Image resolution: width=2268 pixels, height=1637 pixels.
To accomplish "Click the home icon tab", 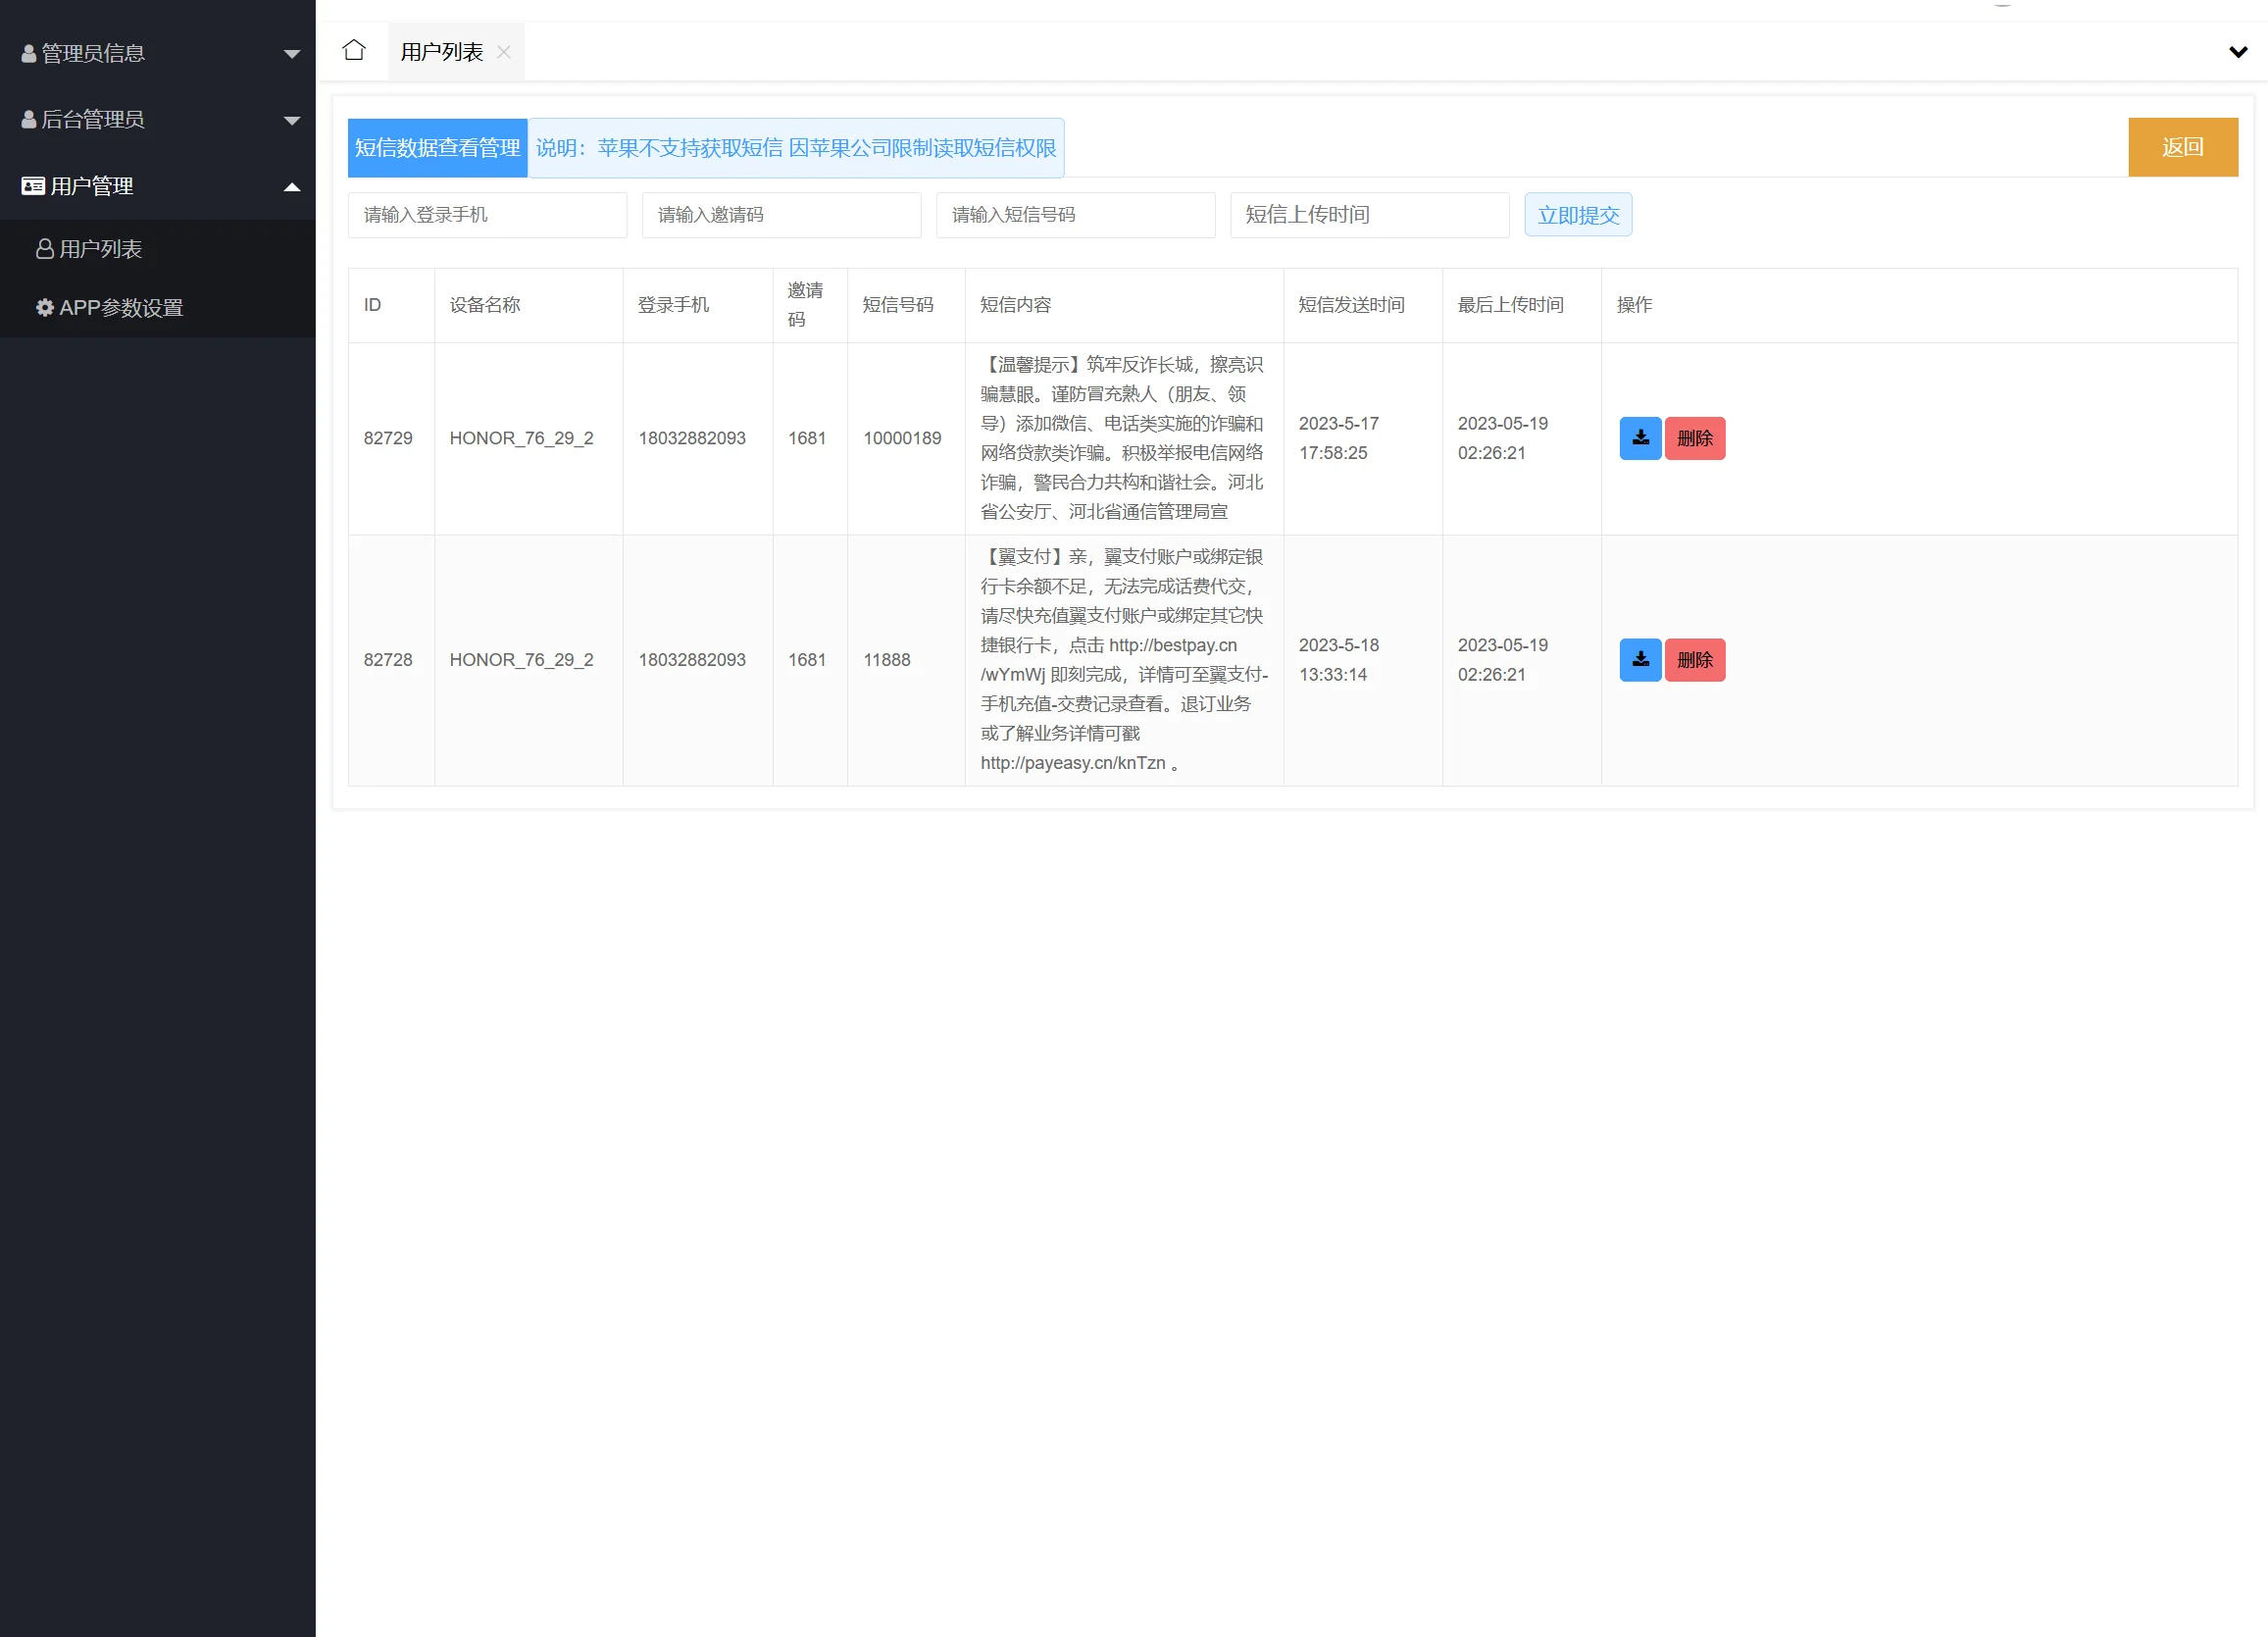I will (354, 51).
